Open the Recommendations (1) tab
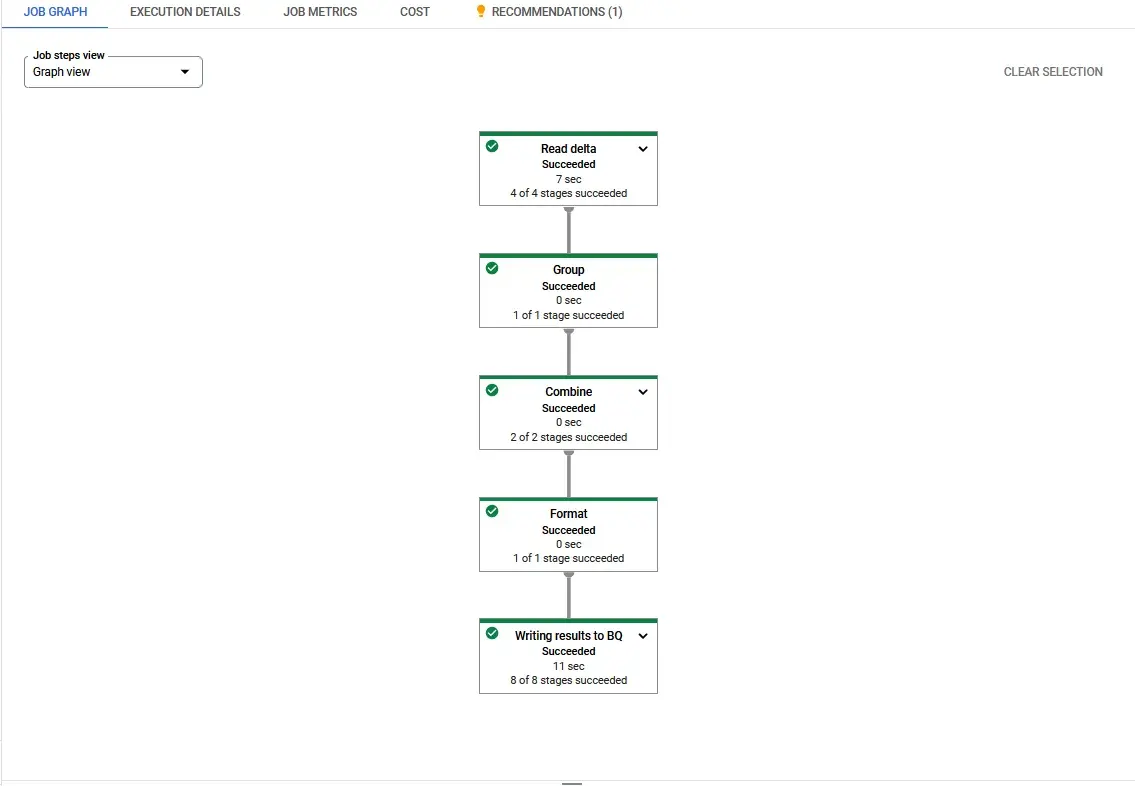This screenshot has height=786, width=1135. (549, 12)
